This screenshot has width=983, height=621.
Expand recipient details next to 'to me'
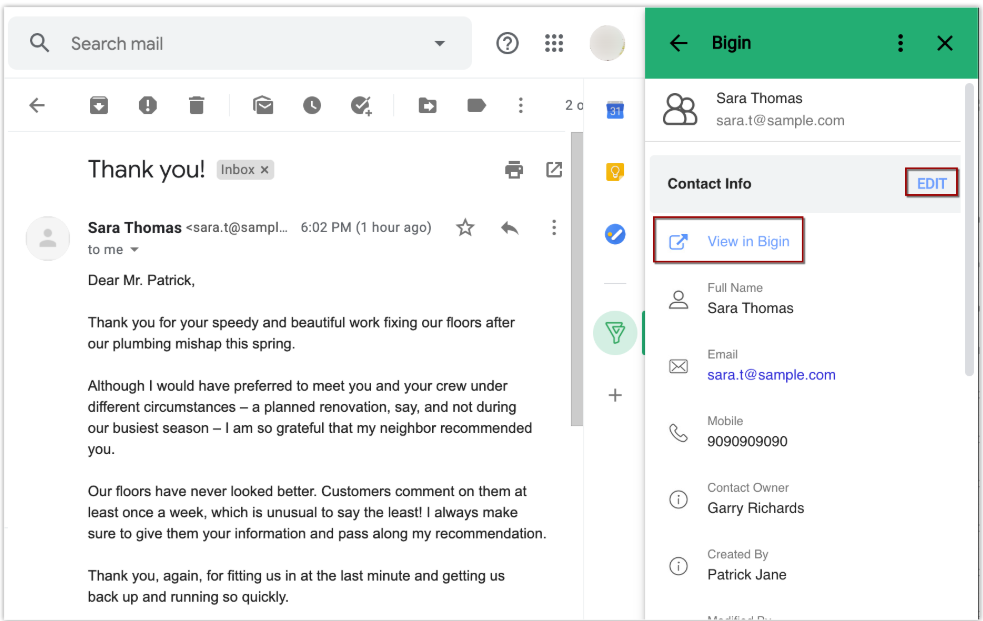point(134,249)
